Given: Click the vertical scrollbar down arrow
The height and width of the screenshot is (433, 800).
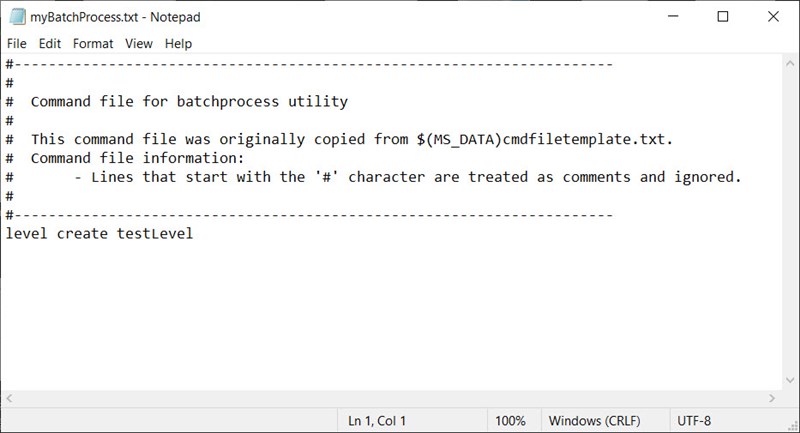Looking at the screenshot, I should 790,380.
